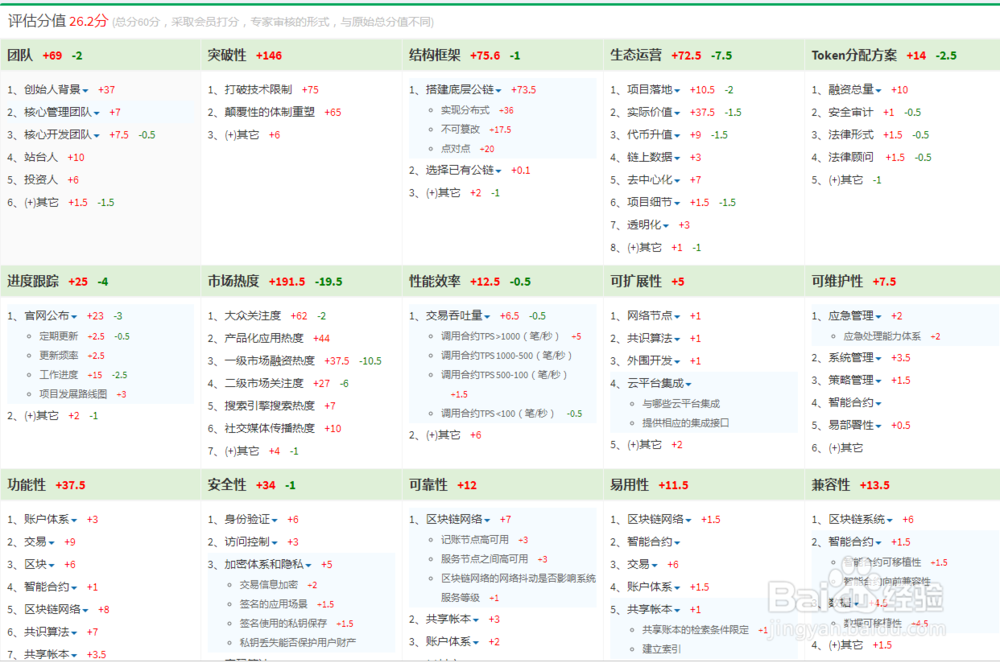This screenshot has height=663, width=1000.
Task: Expand the 代币升值 item
Action: 677,135
